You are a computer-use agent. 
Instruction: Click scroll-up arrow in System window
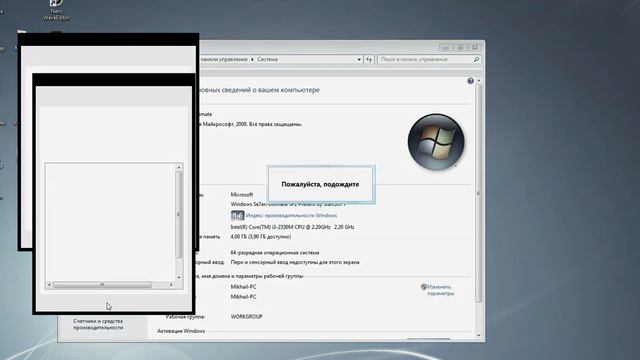pyautogui.click(x=479, y=81)
